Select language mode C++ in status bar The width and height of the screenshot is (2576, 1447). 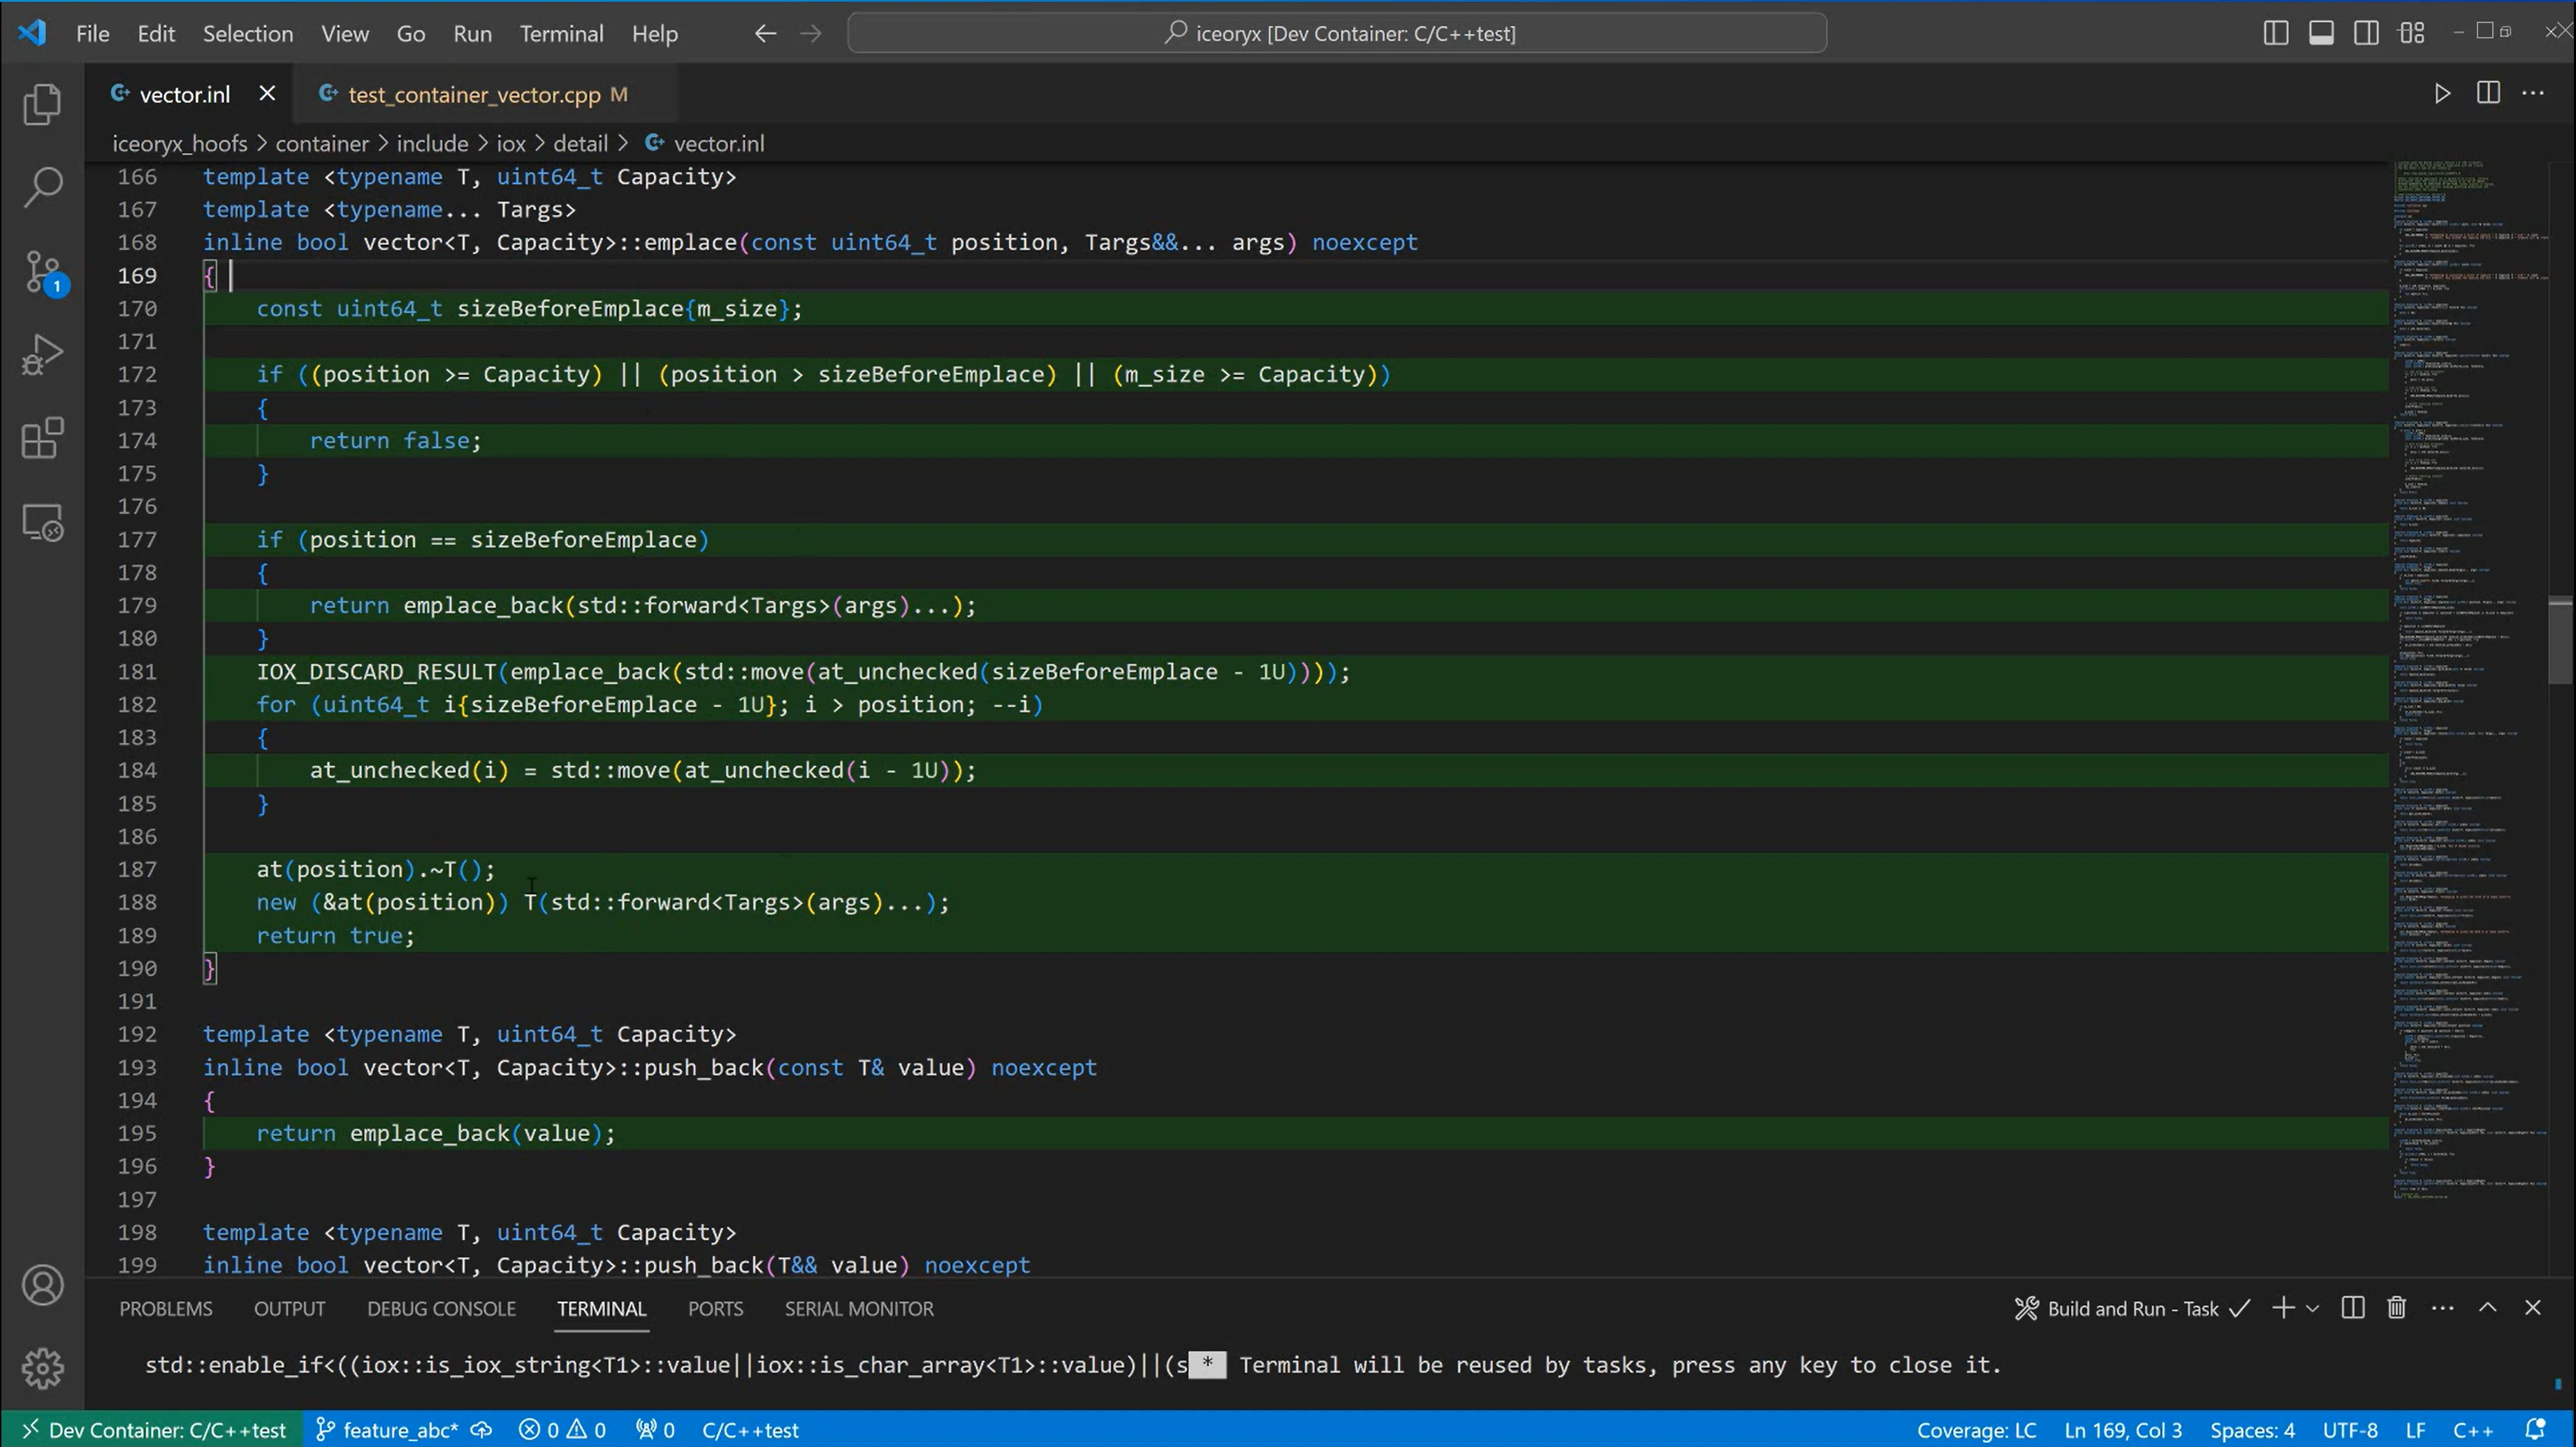2472,1430
